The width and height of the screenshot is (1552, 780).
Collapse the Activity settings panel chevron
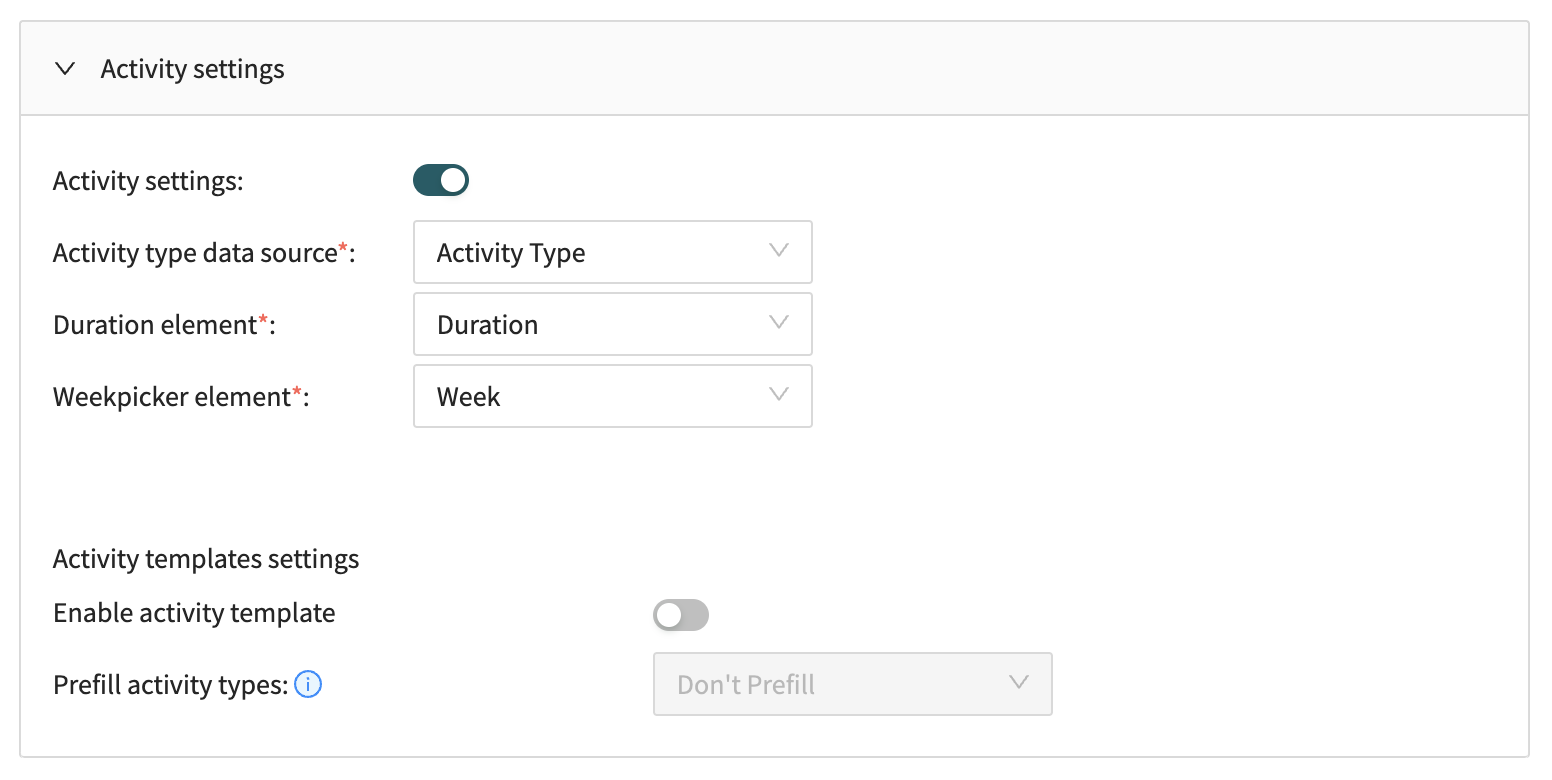click(66, 69)
